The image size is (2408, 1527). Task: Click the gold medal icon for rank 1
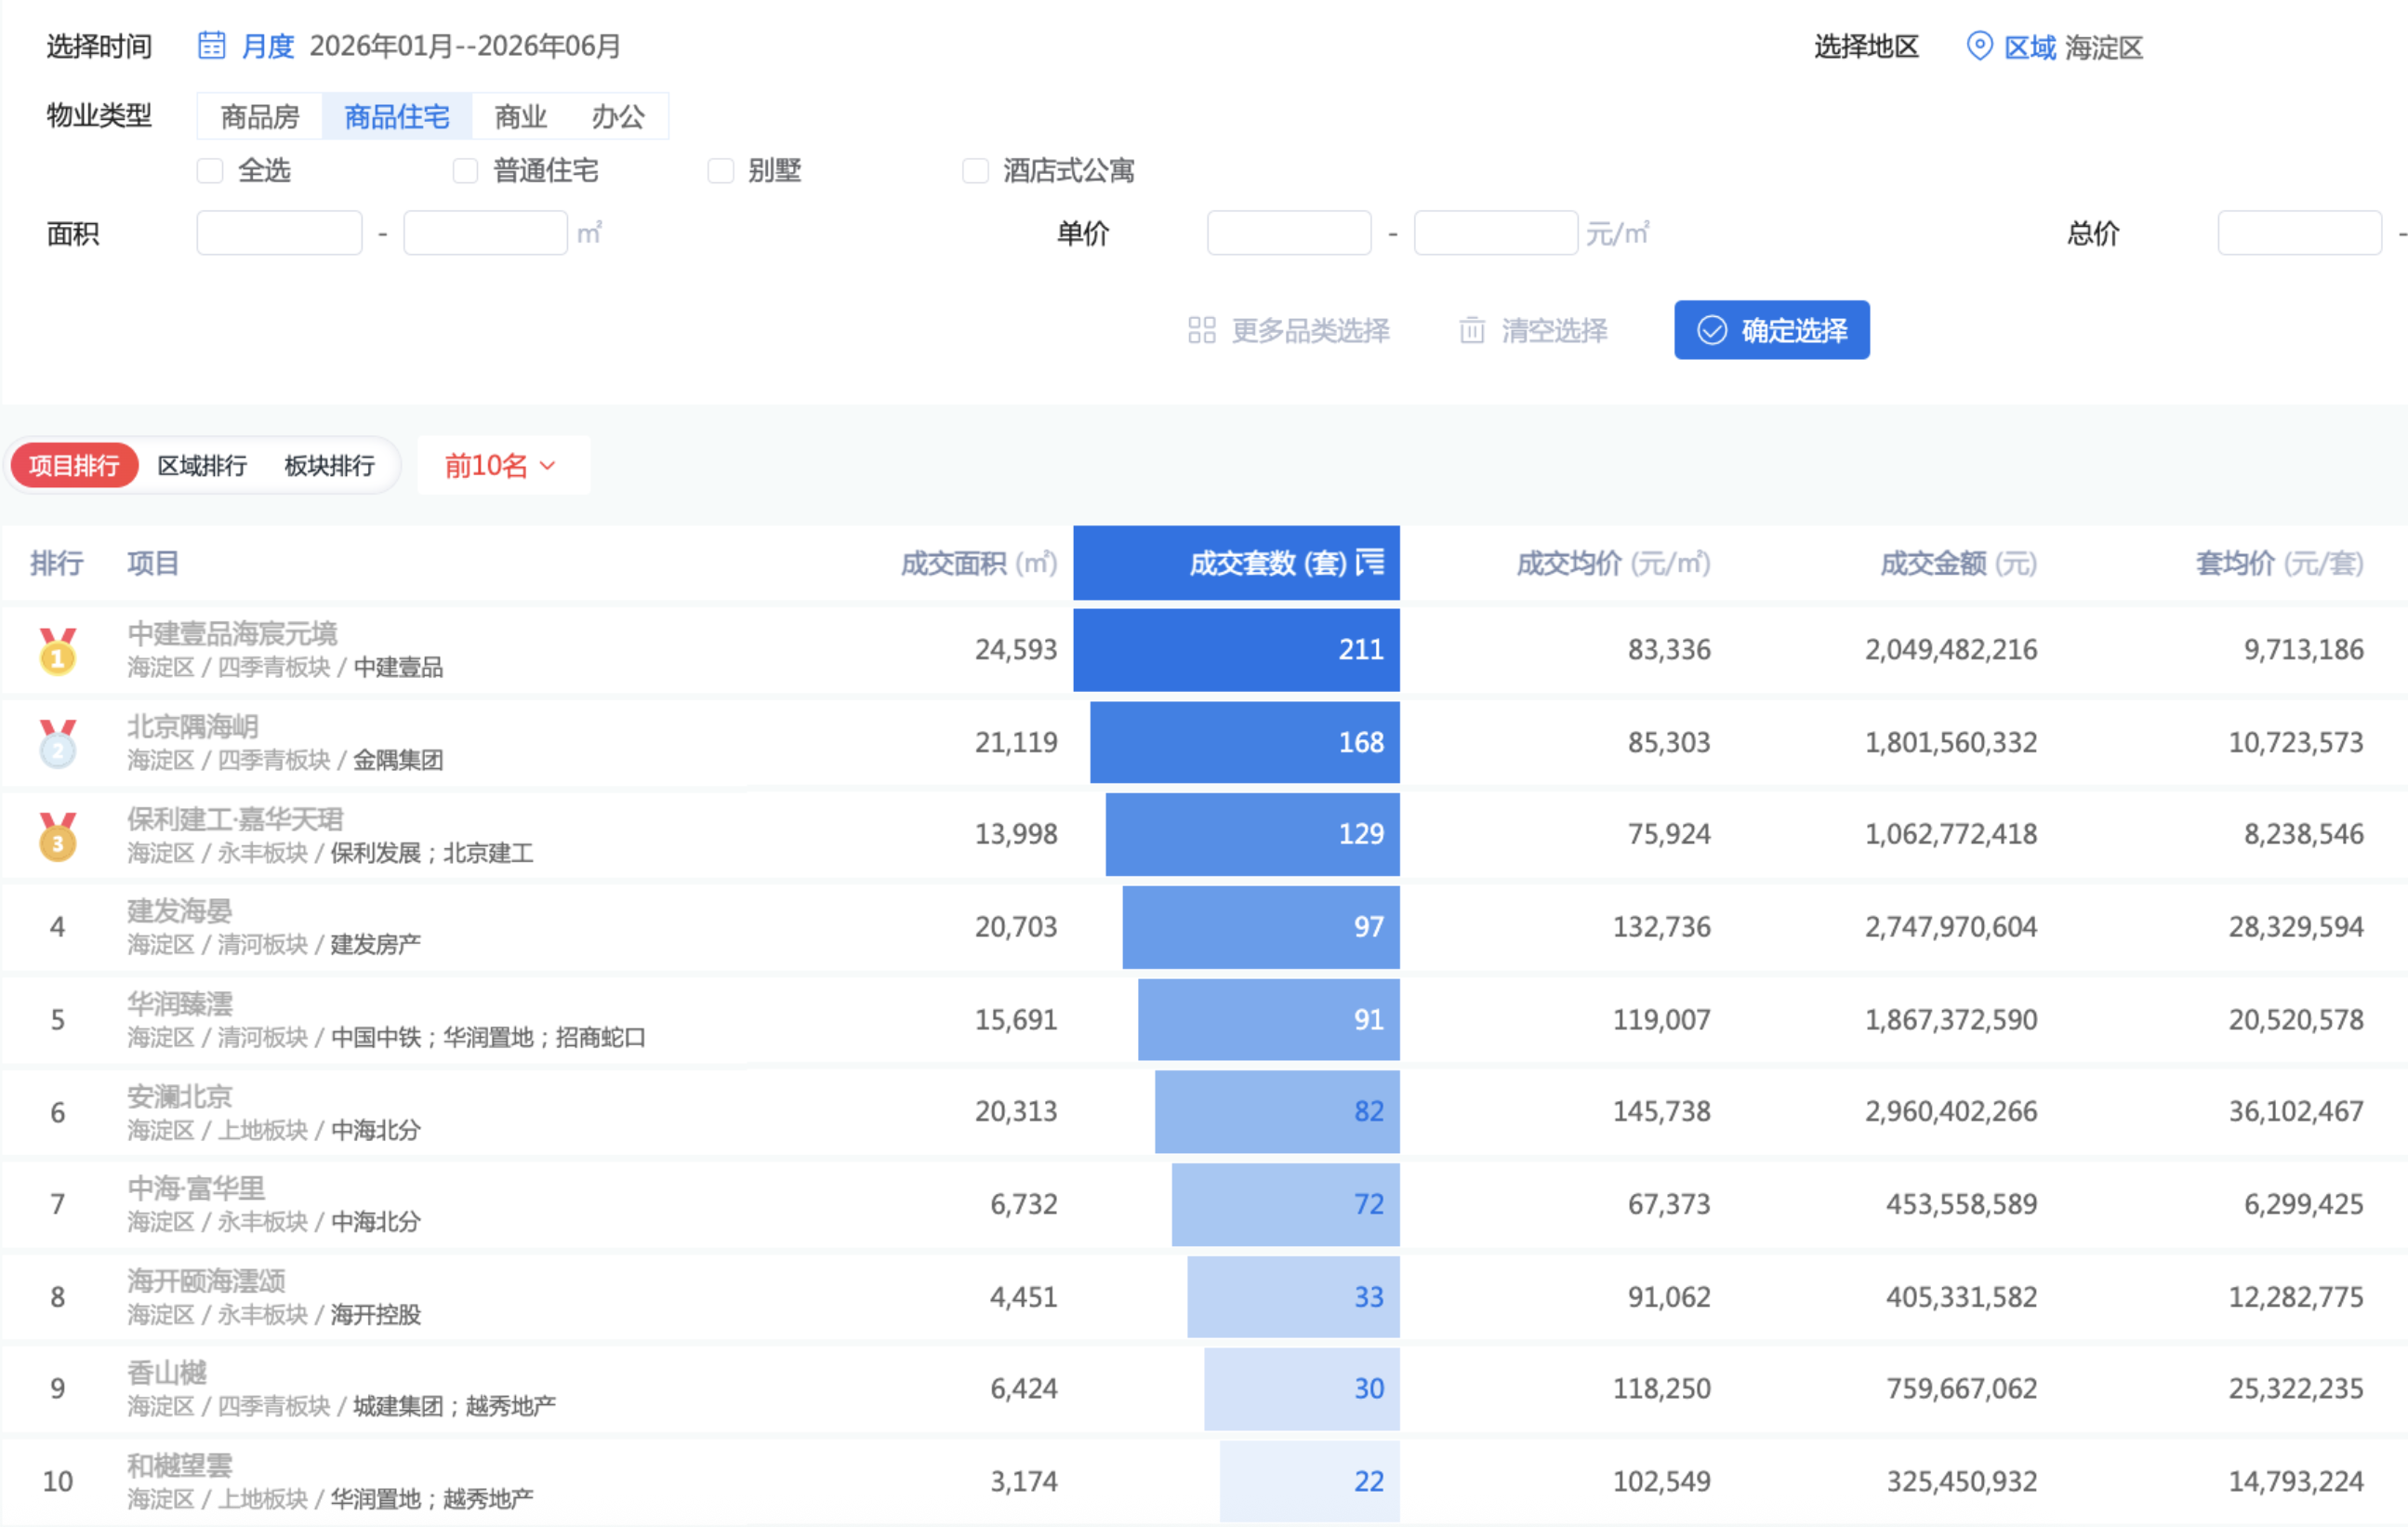57,650
